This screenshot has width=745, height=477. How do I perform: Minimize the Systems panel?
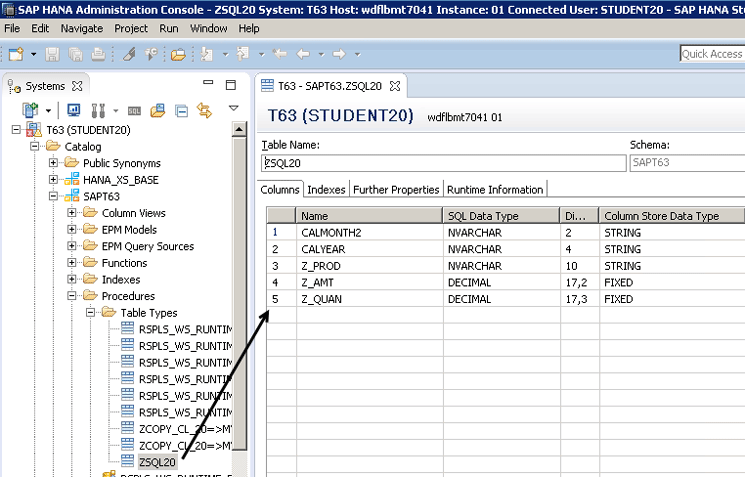[x=208, y=83]
